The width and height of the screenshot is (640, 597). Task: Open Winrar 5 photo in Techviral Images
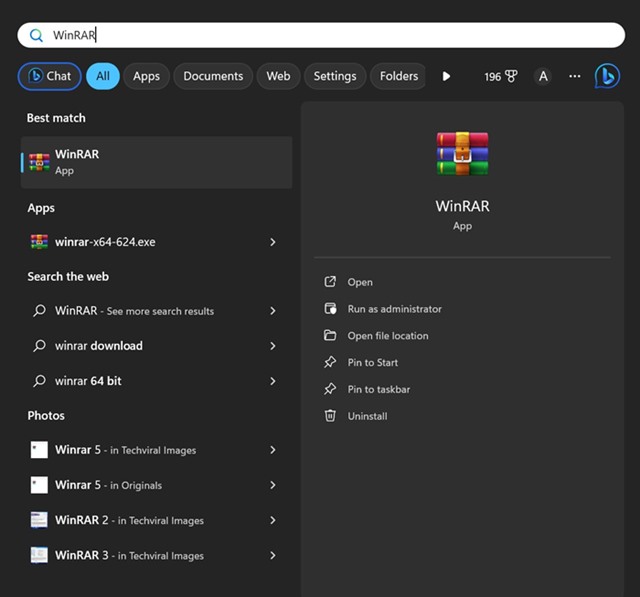point(156,450)
